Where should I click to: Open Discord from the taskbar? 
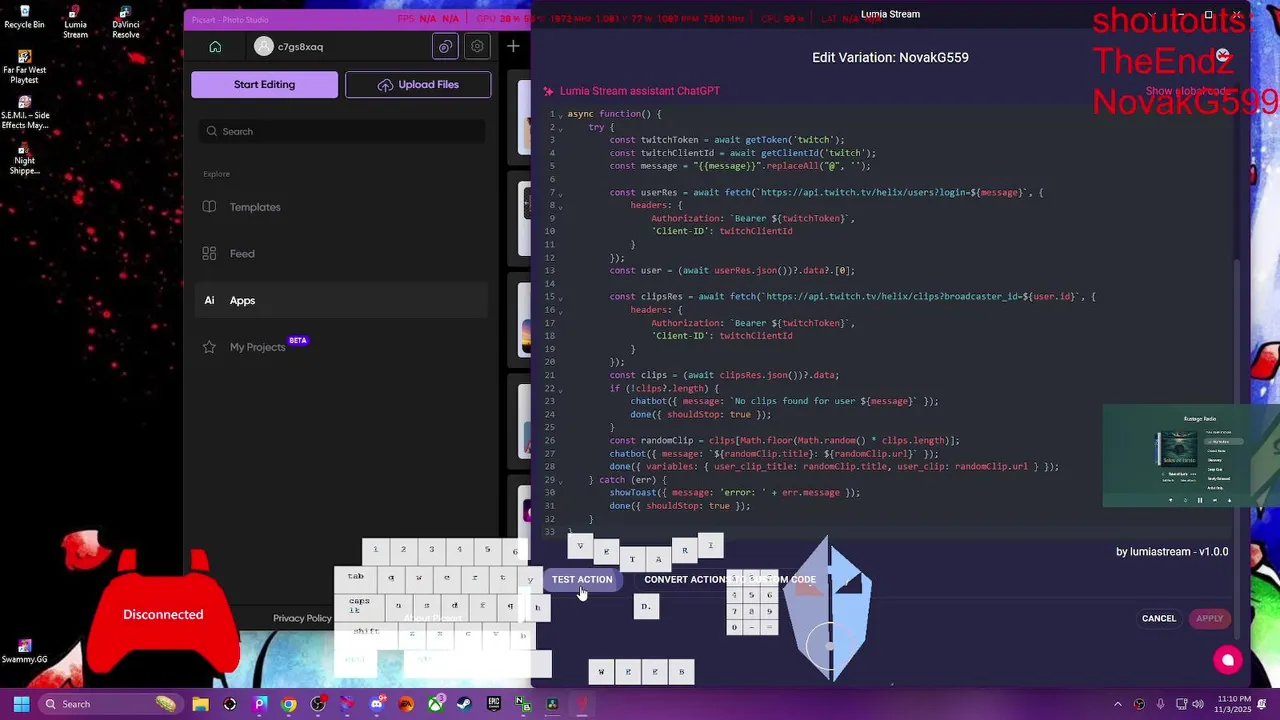[x=377, y=704]
